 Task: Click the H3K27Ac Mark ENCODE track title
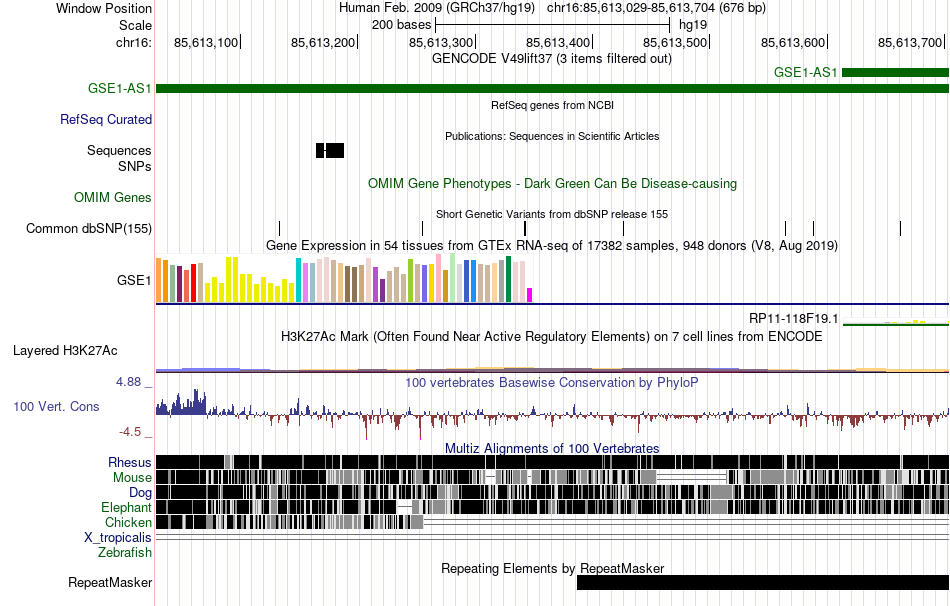(552, 336)
